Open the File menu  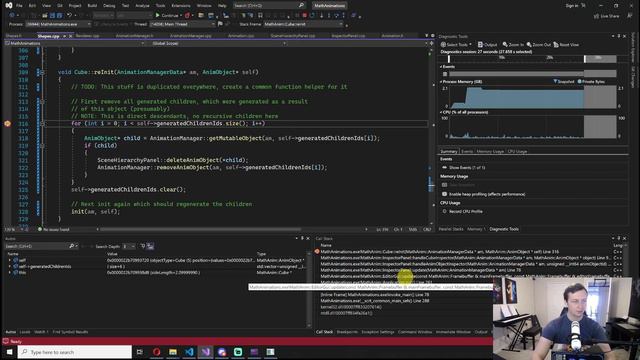click(19, 6)
